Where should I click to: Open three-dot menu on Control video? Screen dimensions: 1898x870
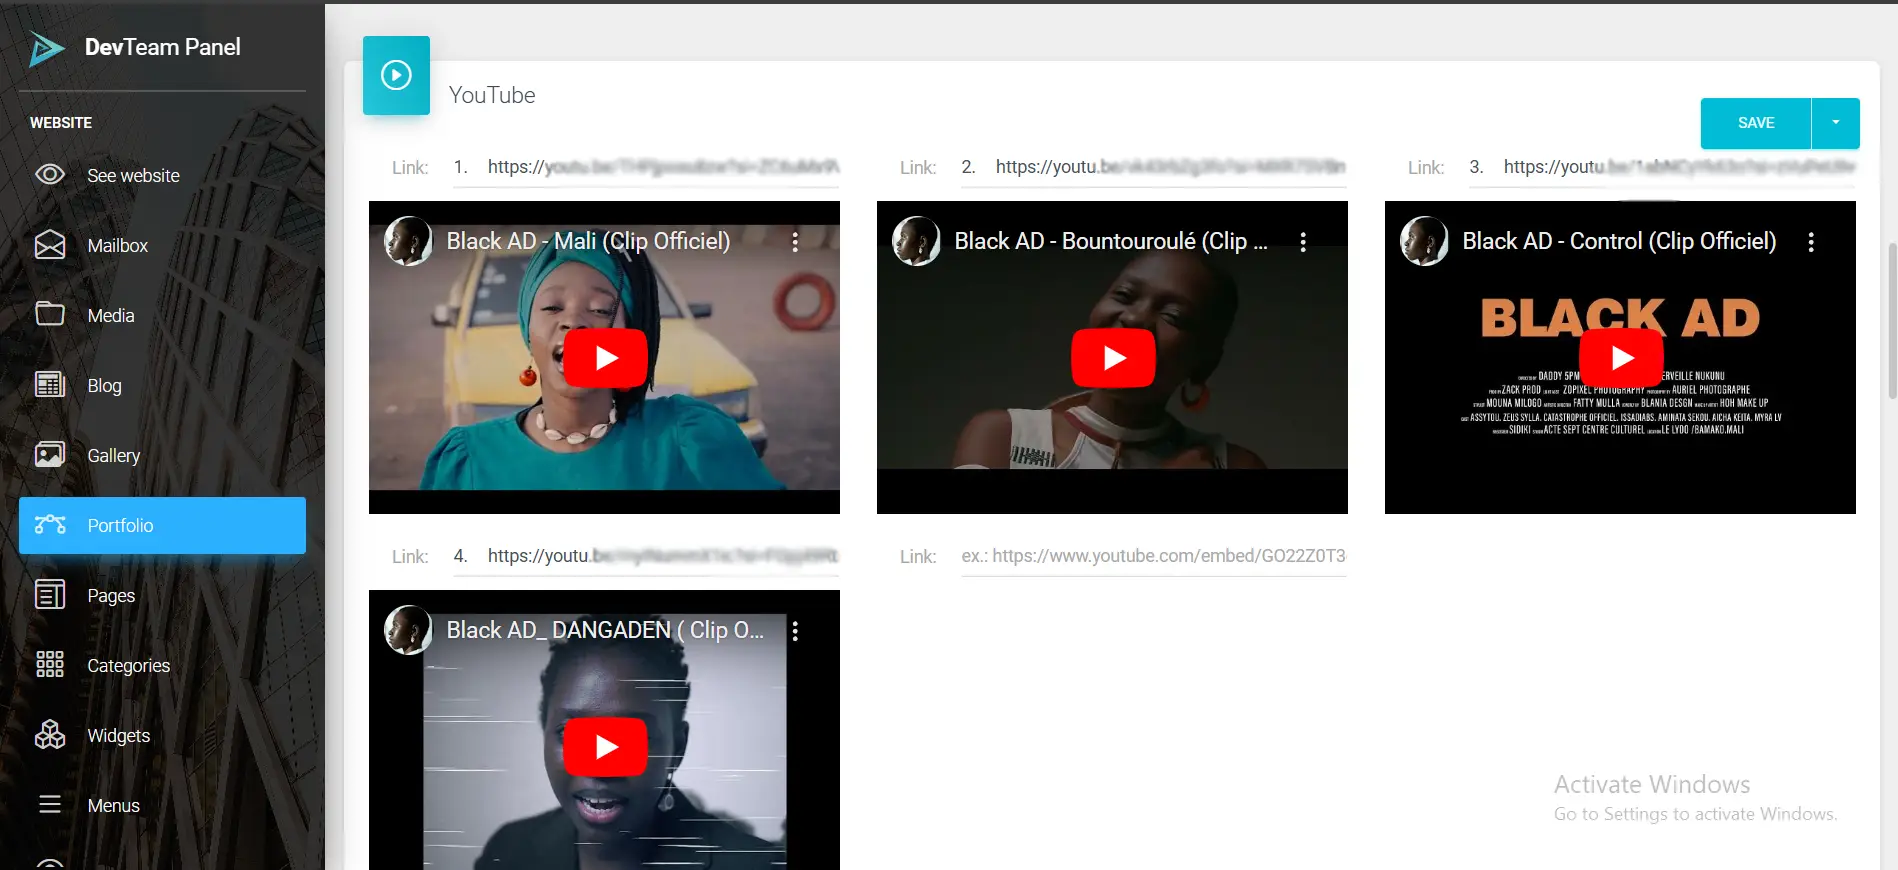(x=1811, y=242)
